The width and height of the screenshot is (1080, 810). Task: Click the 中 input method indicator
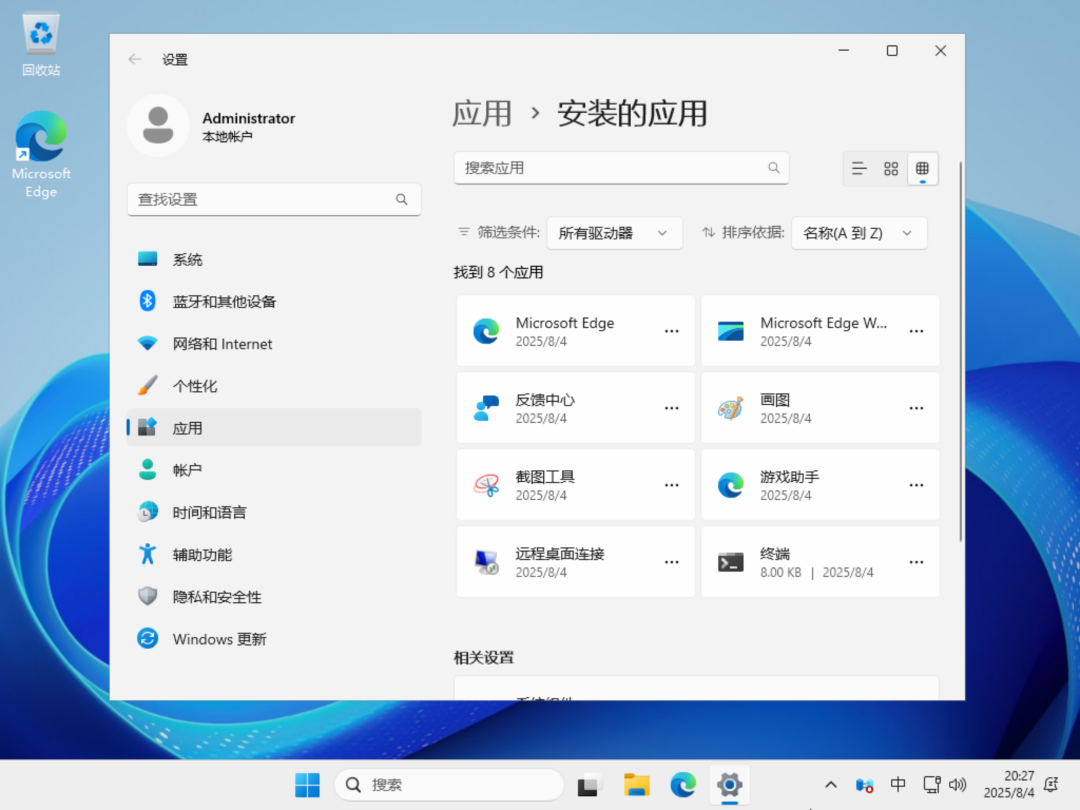click(898, 785)
